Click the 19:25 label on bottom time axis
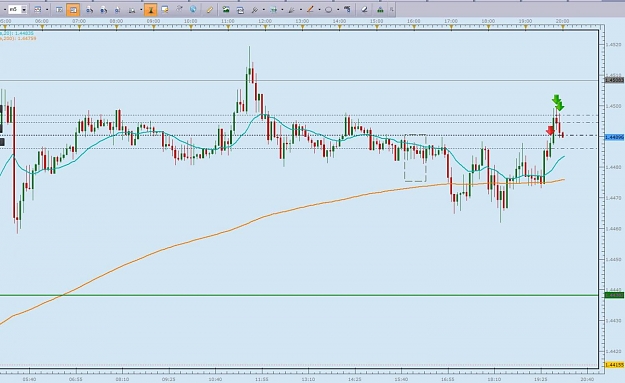The width and height of the screenshot is (625, 383). (x=541, y=379)
